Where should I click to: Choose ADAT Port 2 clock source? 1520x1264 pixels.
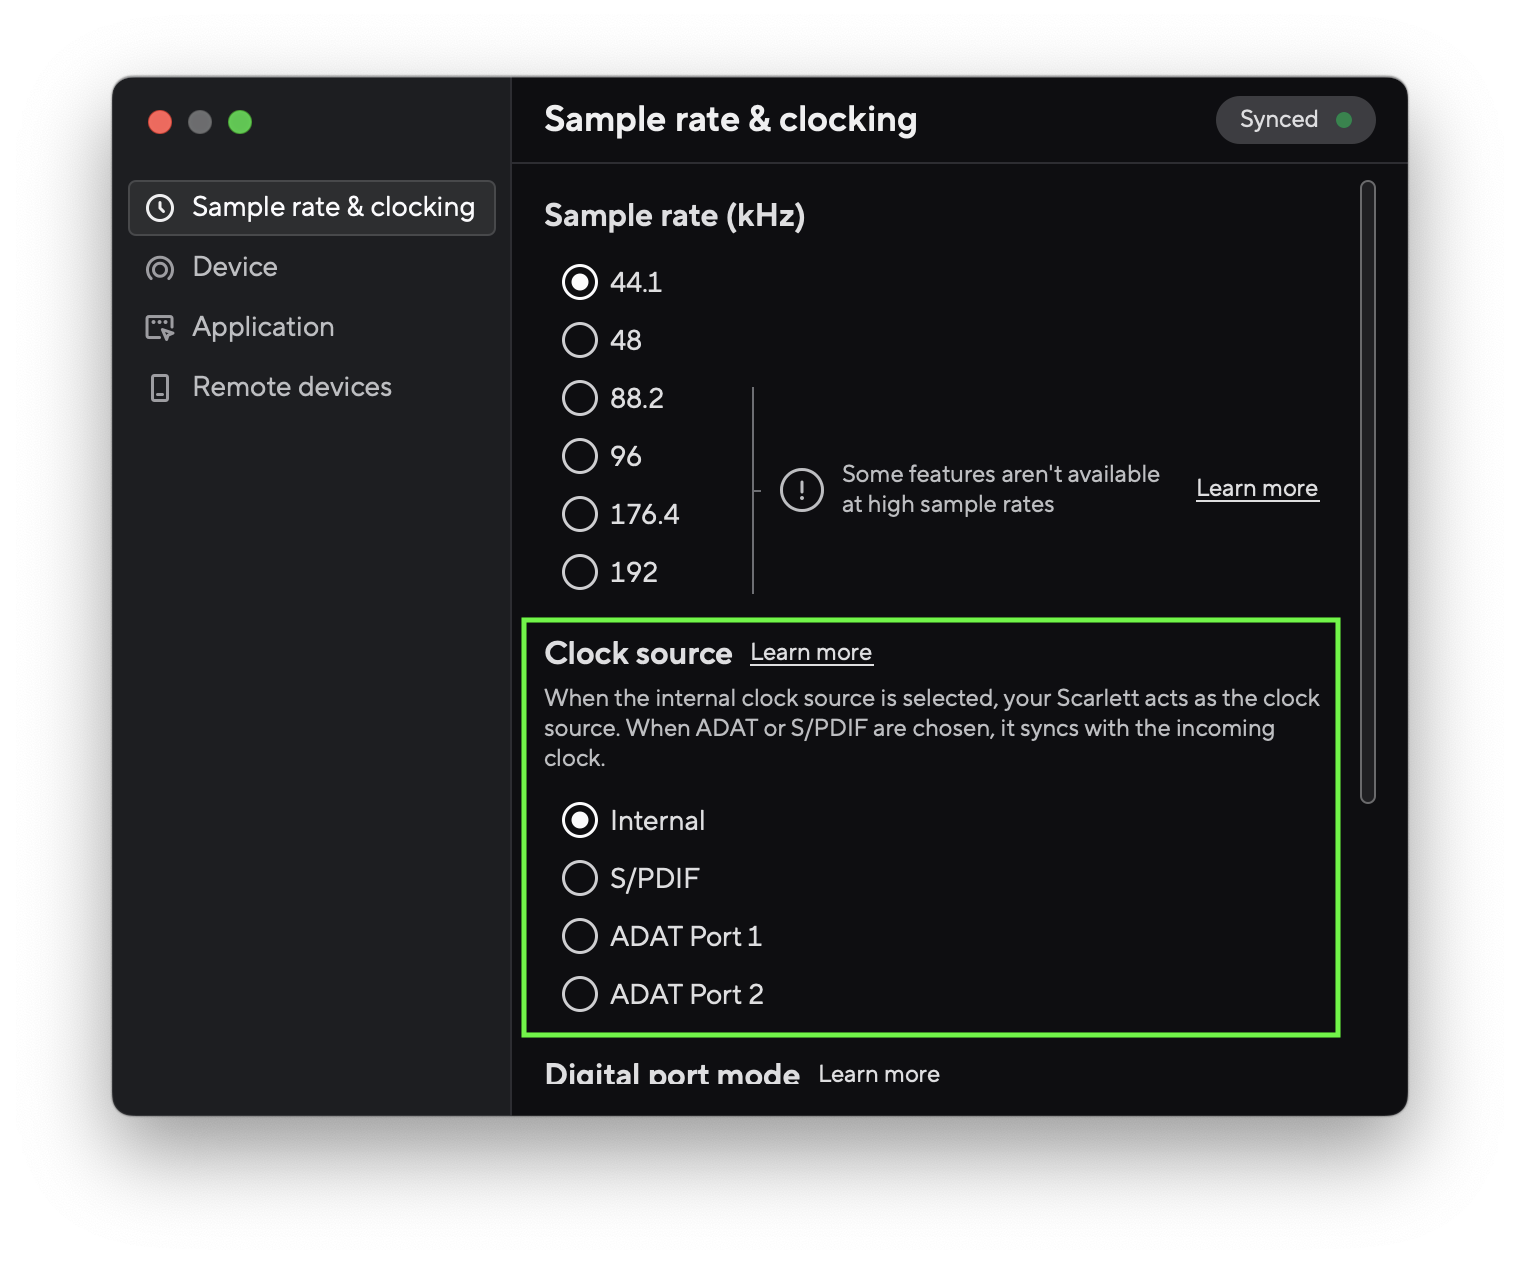(x=580, y=994)
